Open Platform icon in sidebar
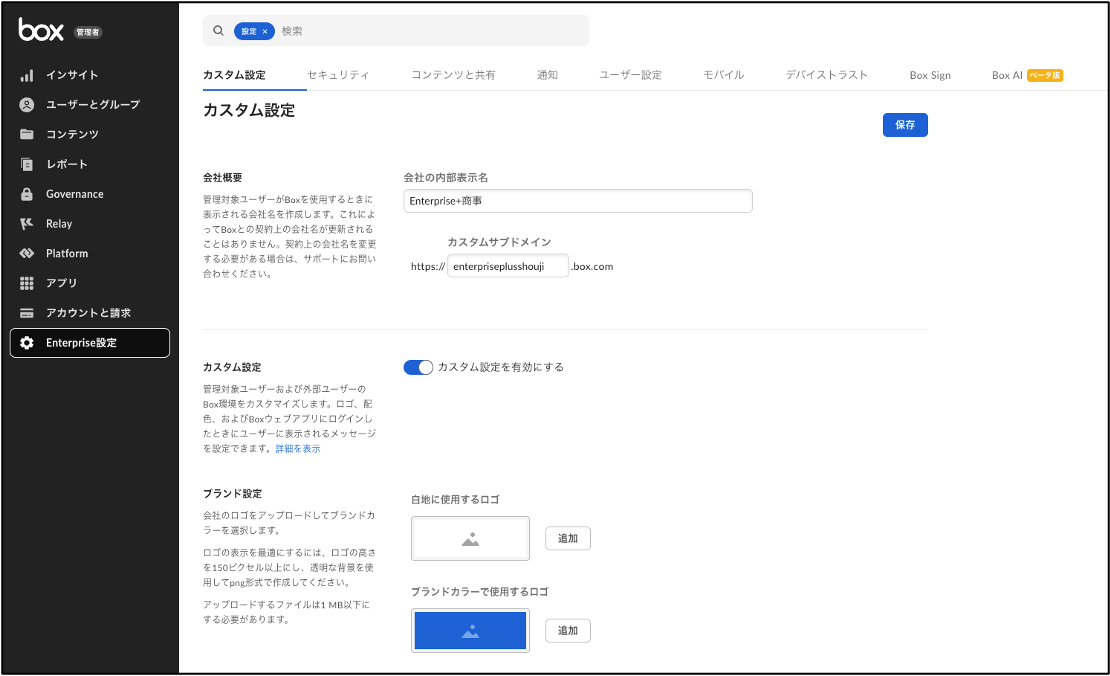 (27, 254)
